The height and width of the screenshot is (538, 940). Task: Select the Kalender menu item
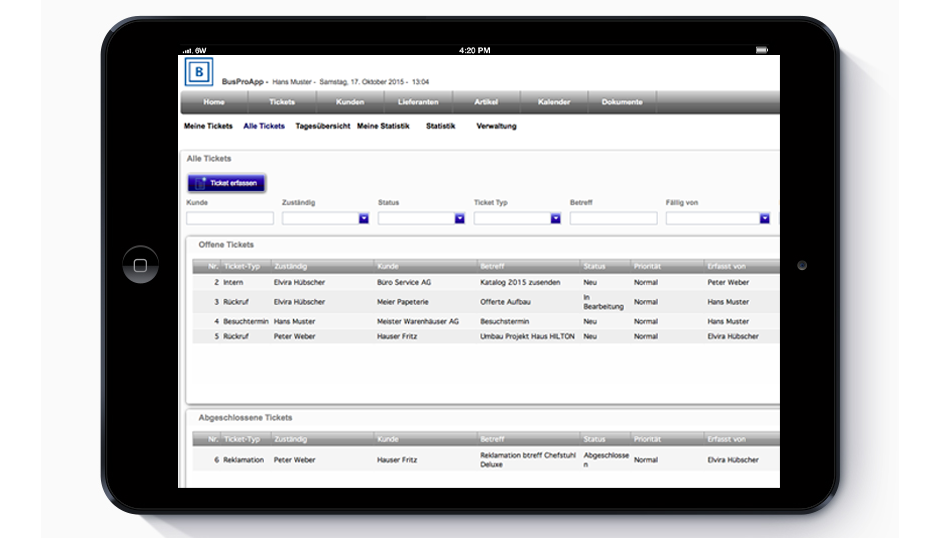point(554,102)
